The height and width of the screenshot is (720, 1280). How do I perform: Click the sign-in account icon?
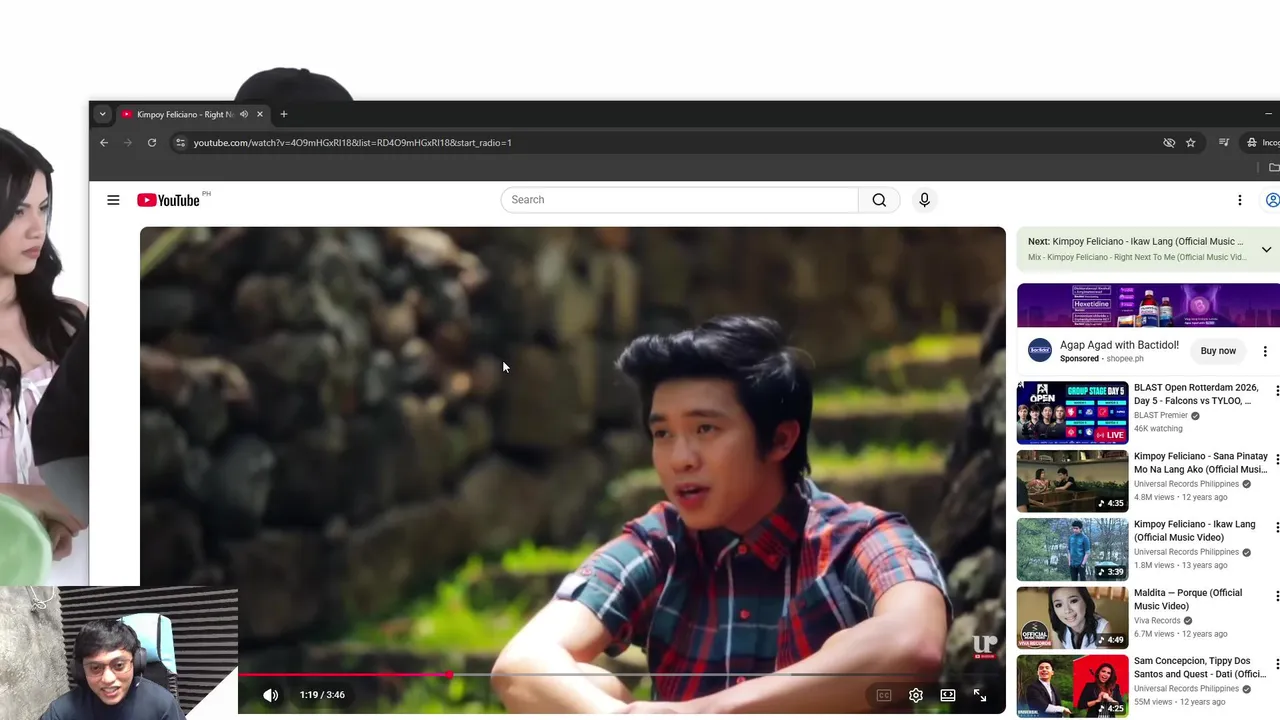(x=1272, y=200)
